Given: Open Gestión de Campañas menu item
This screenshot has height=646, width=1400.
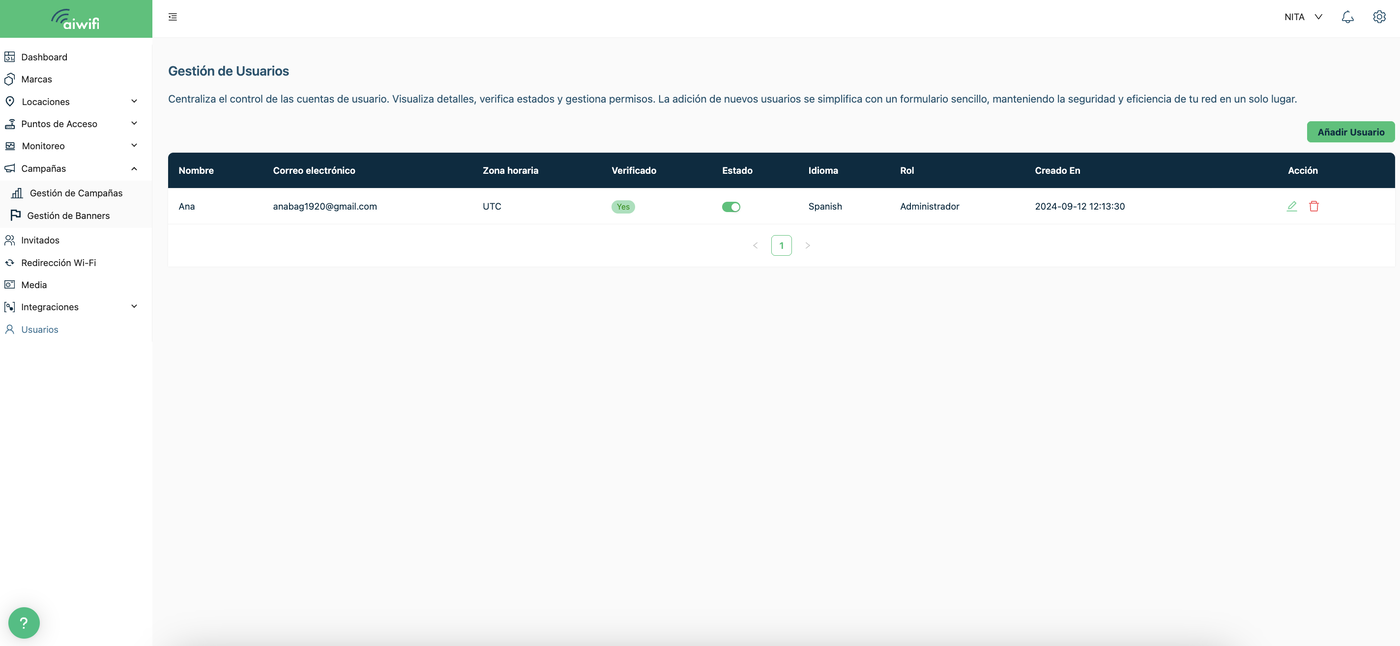Looking at the screenshot, I should [x=76, y=193].
